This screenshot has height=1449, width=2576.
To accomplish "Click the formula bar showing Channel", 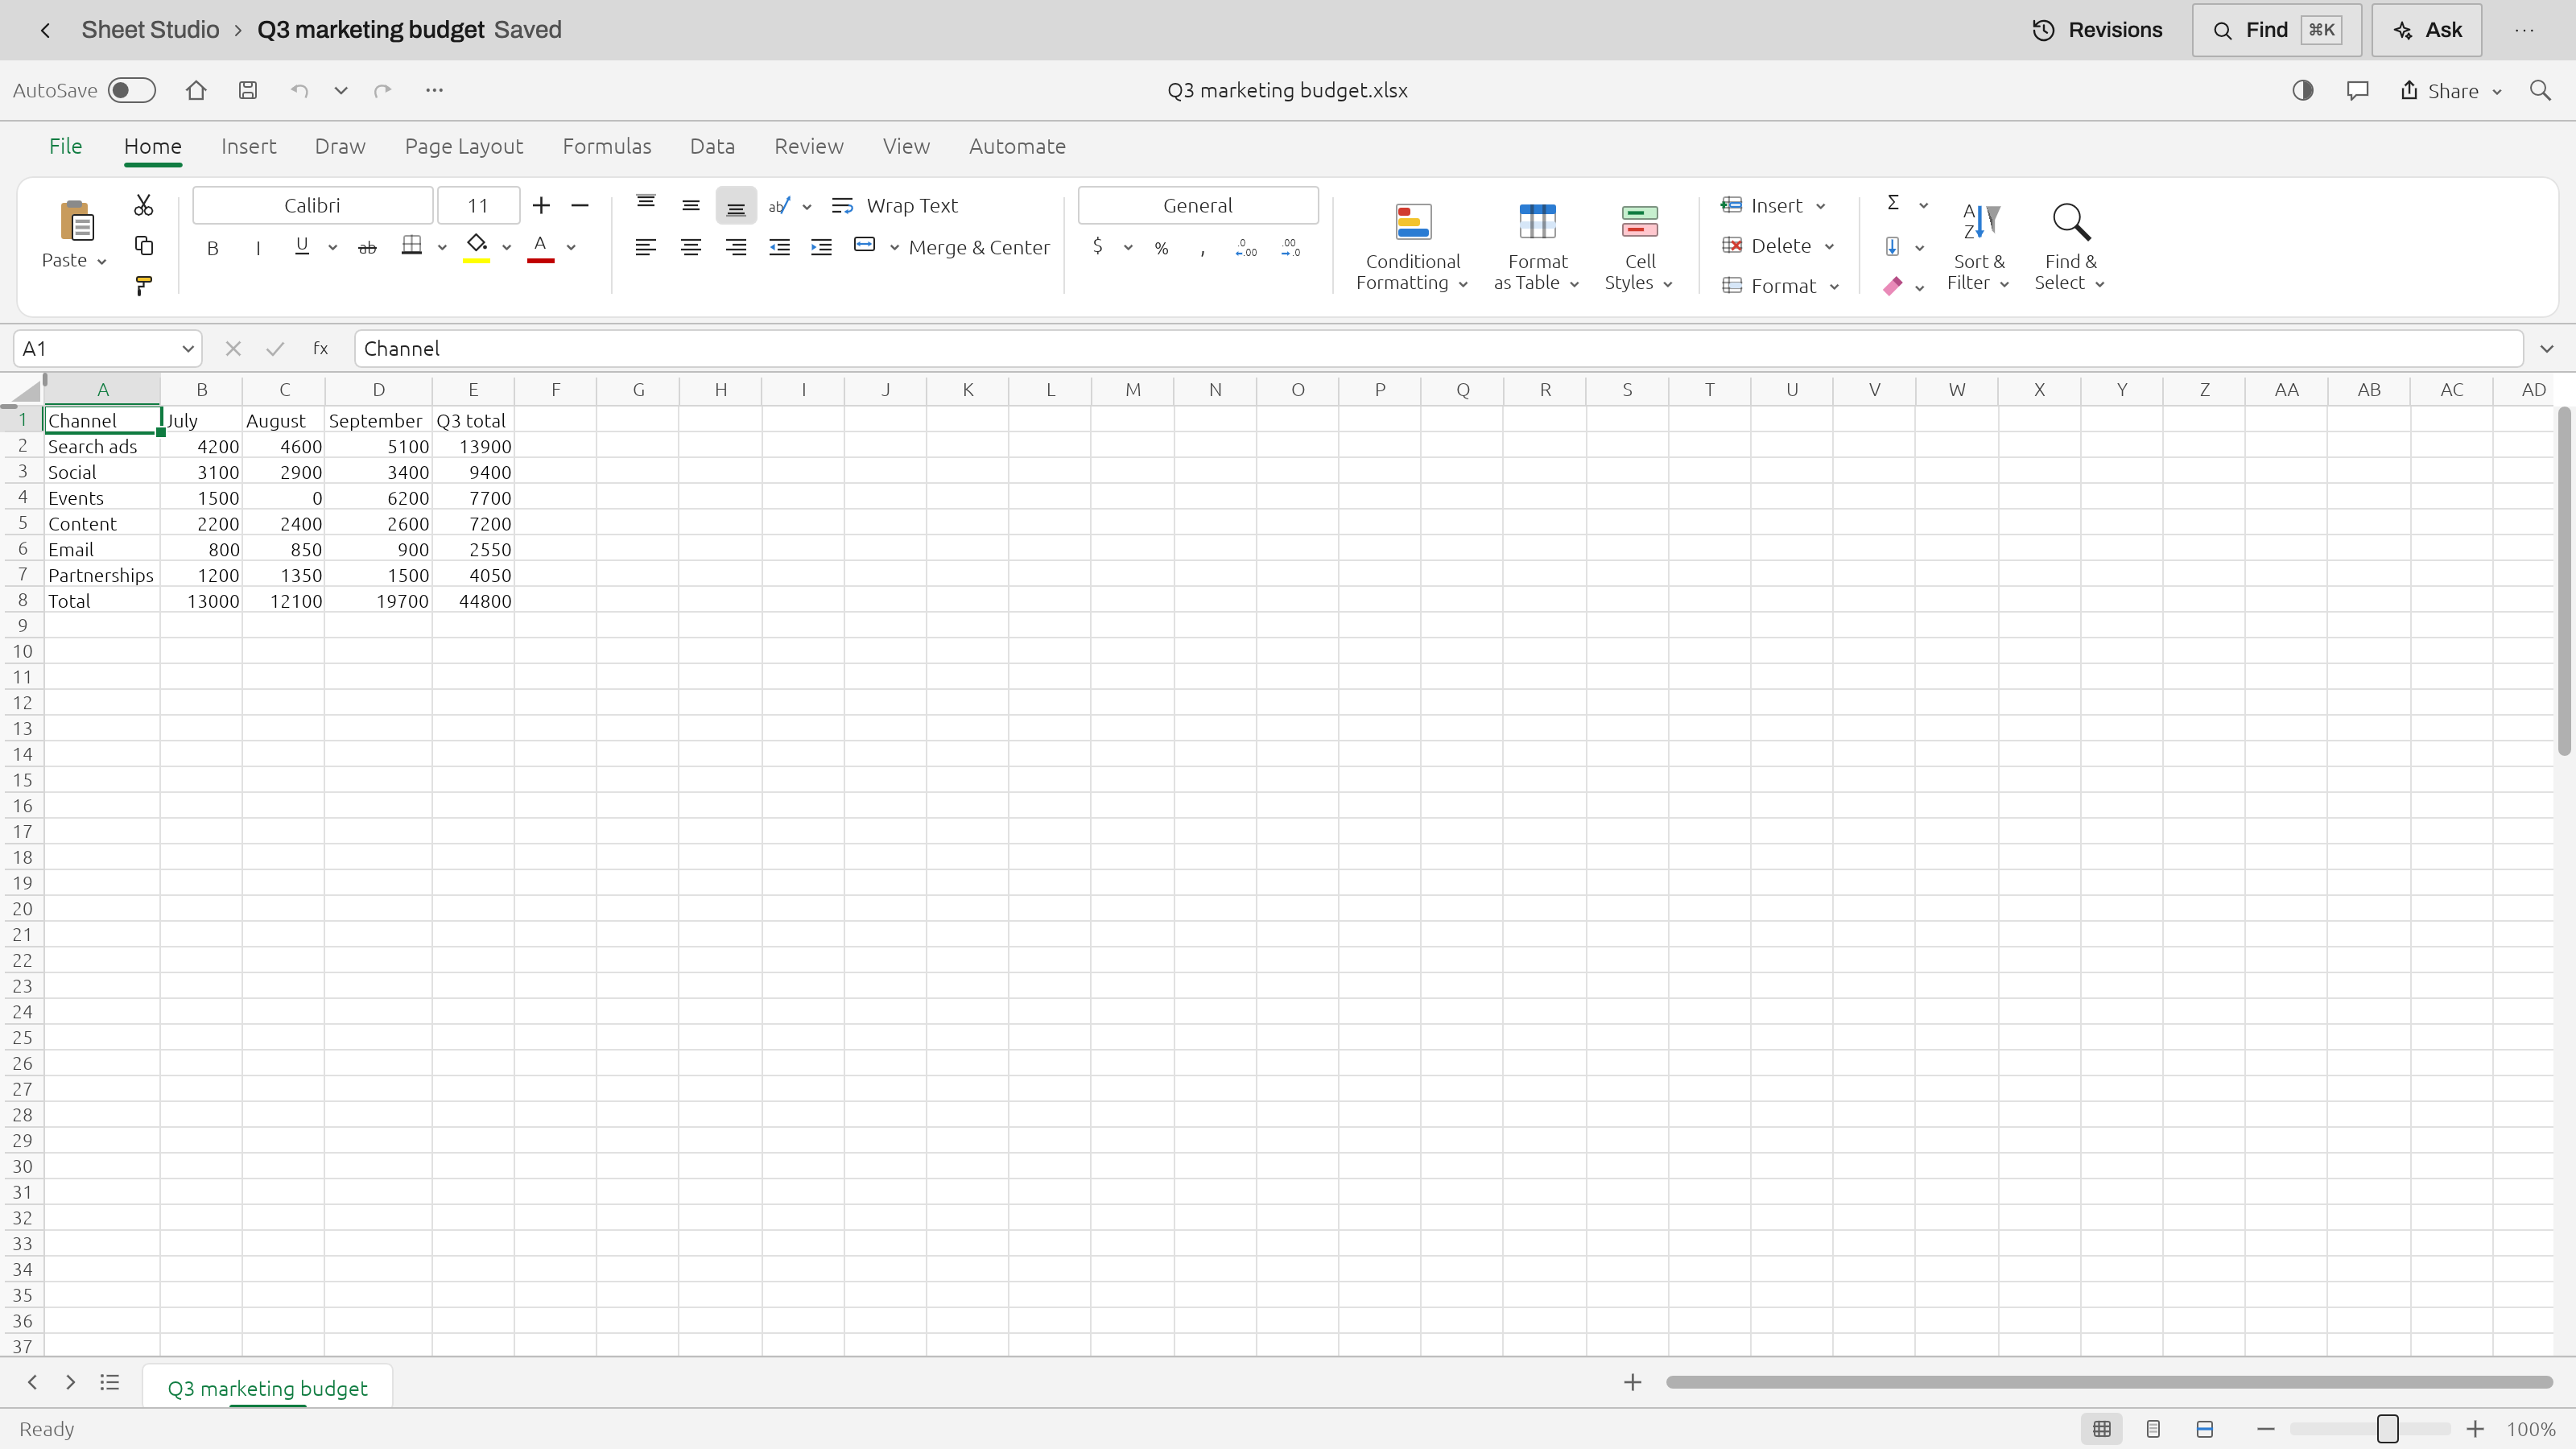I will [1438, 348].
